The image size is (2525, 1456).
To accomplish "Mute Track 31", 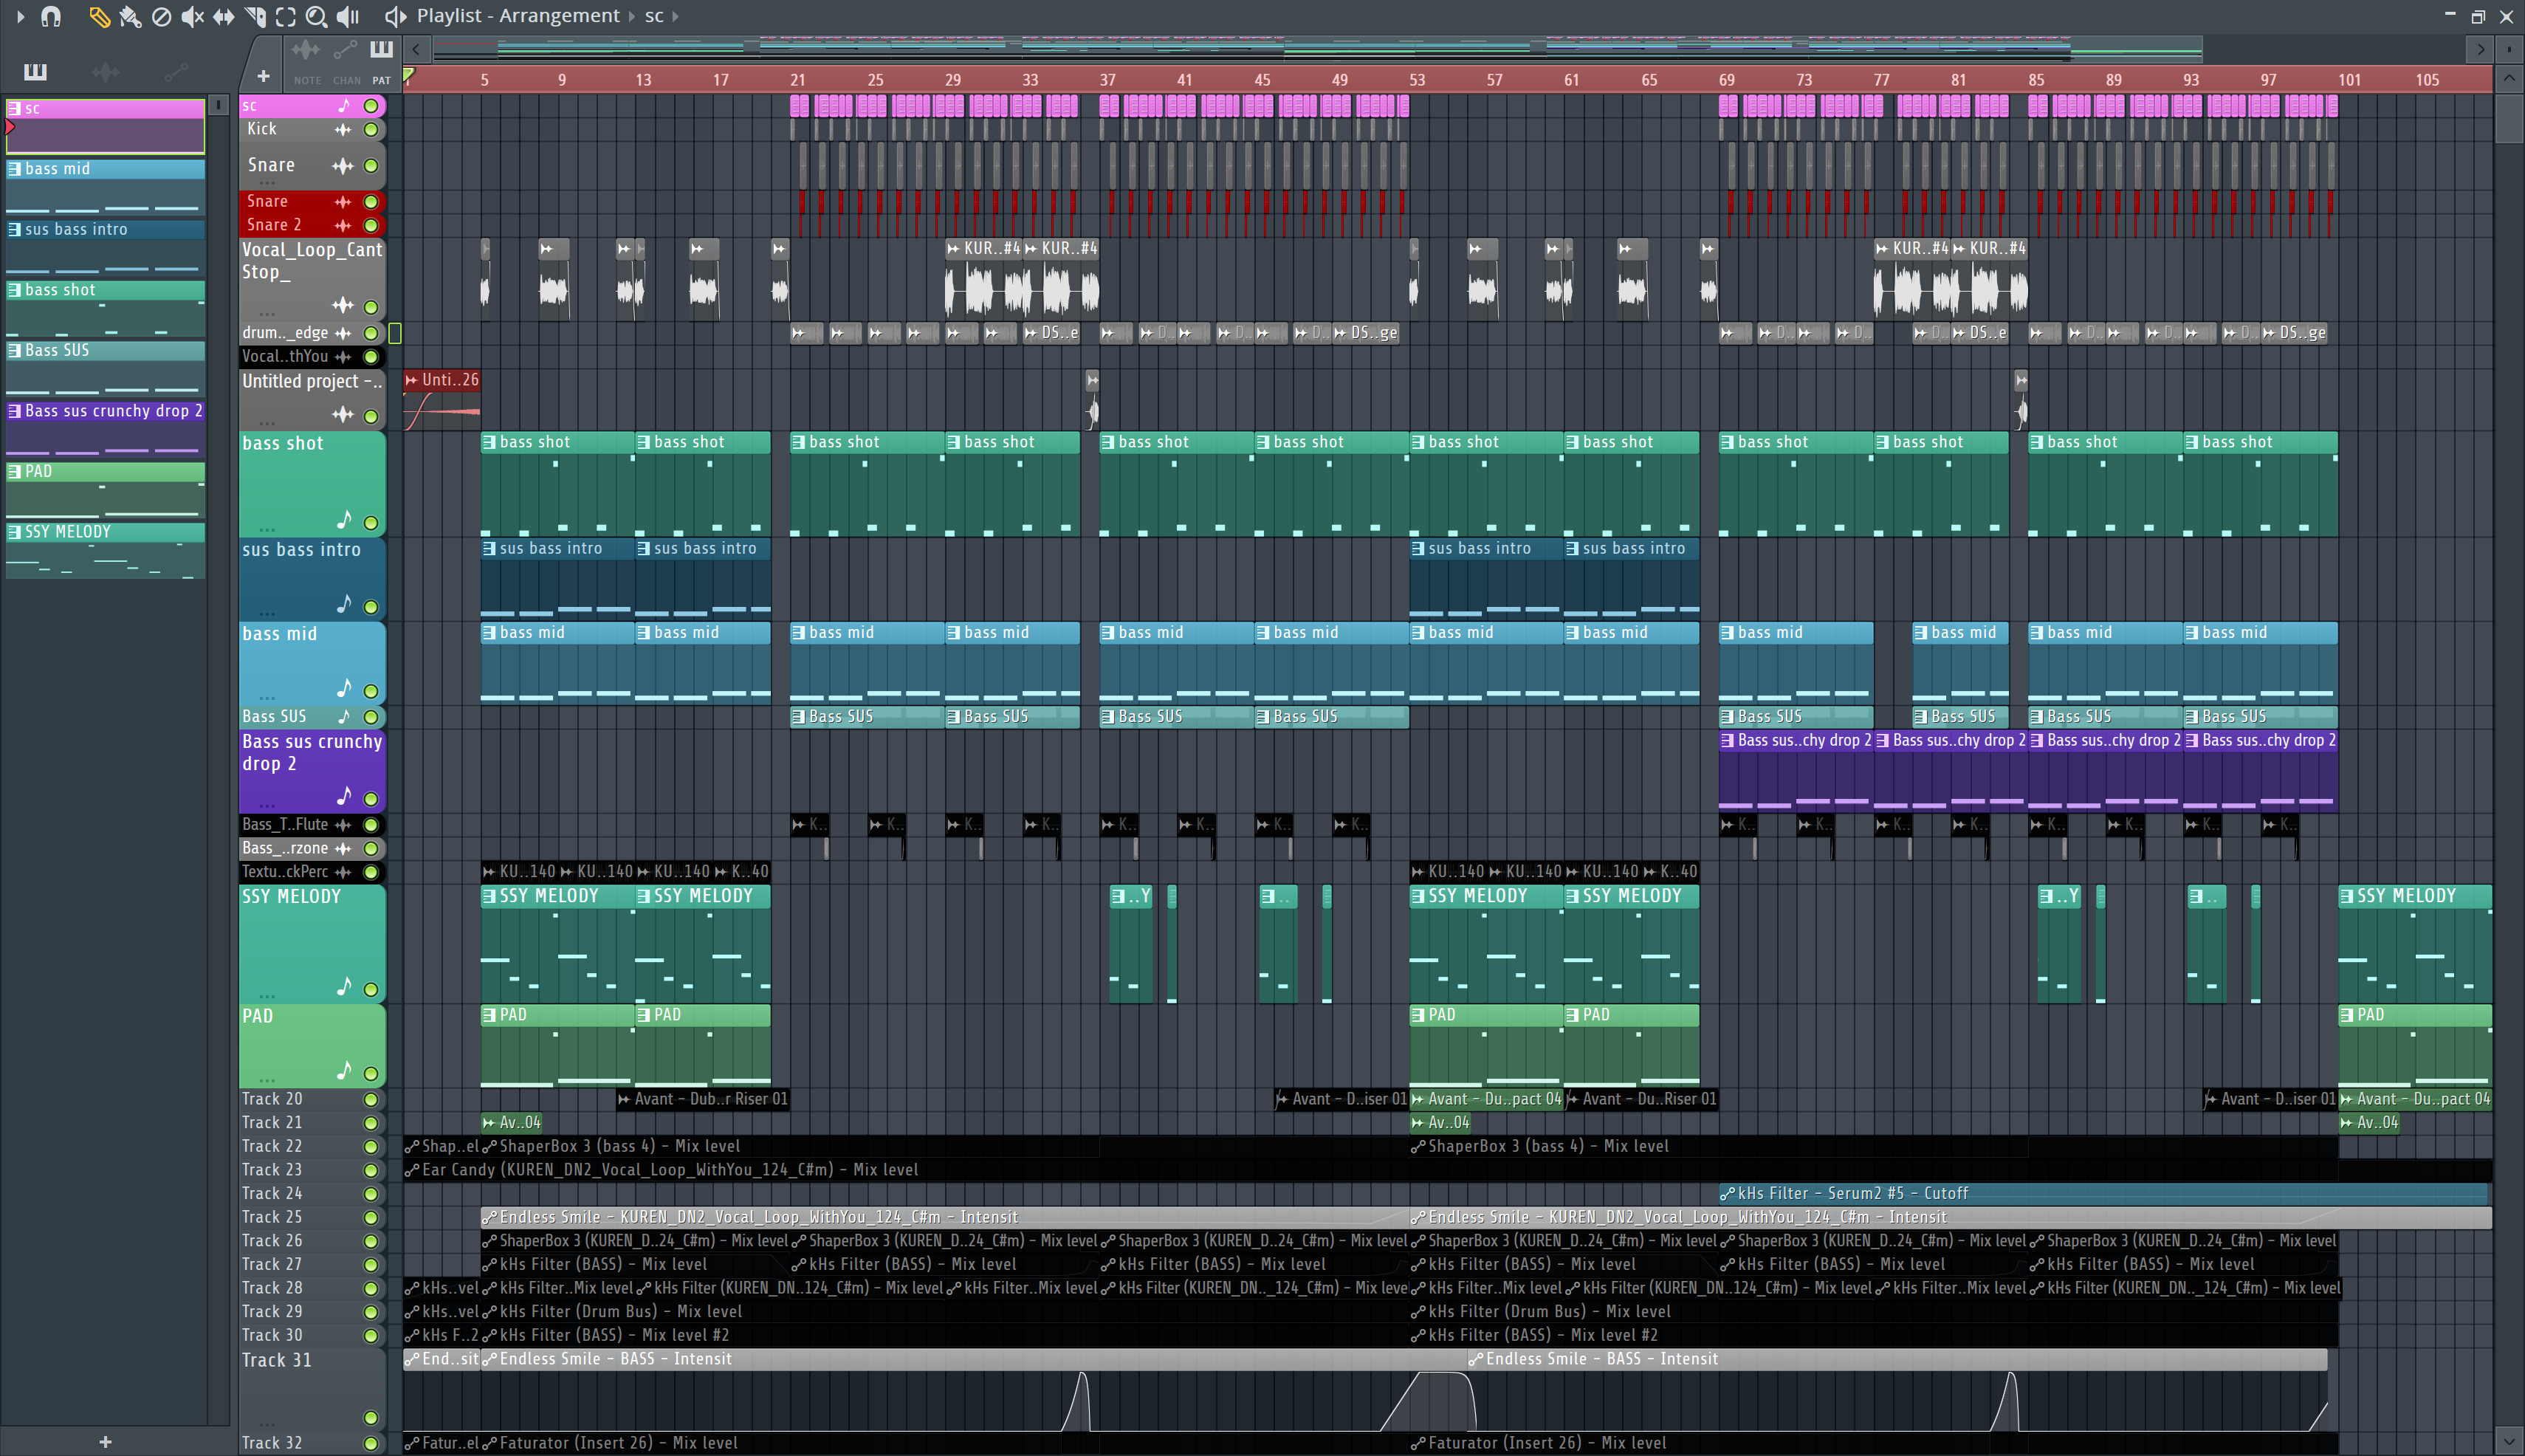I will (x=371, y=1418).
